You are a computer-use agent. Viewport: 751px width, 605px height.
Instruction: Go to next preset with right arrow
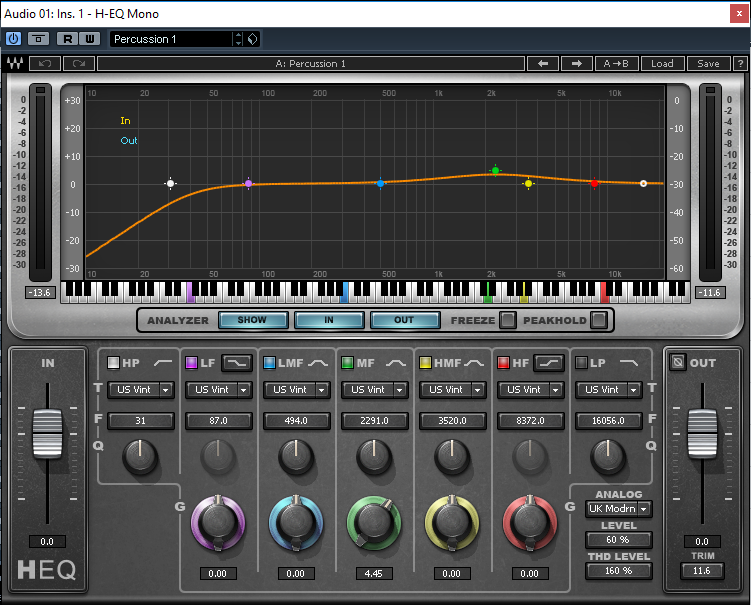[x=577, y=63]
